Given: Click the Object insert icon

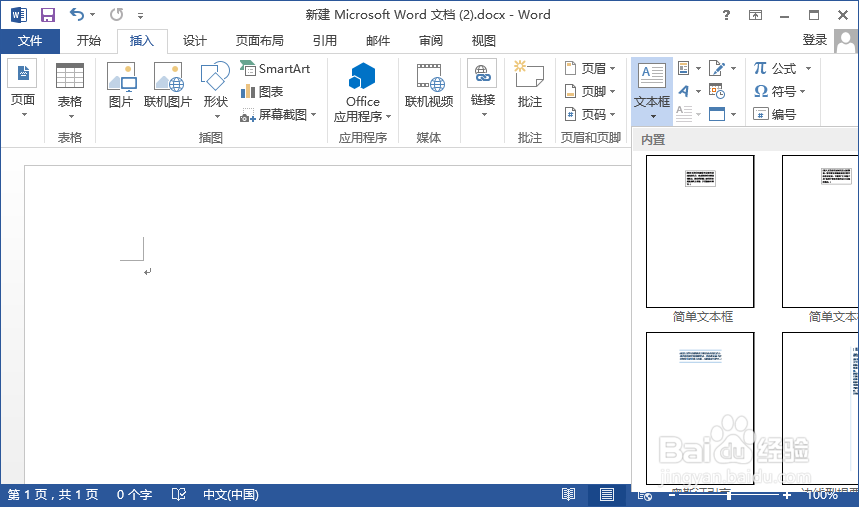Looking at the screenshot, I should 717,114.
